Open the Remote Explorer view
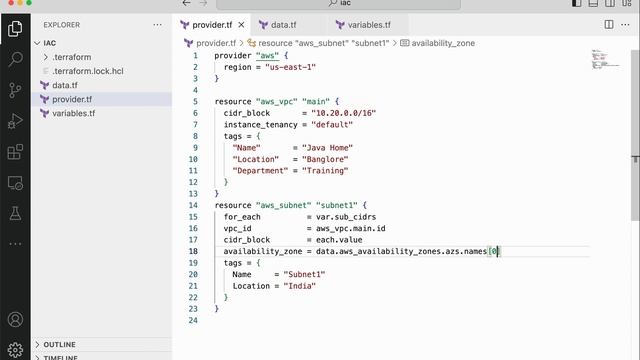 [15, 183]
